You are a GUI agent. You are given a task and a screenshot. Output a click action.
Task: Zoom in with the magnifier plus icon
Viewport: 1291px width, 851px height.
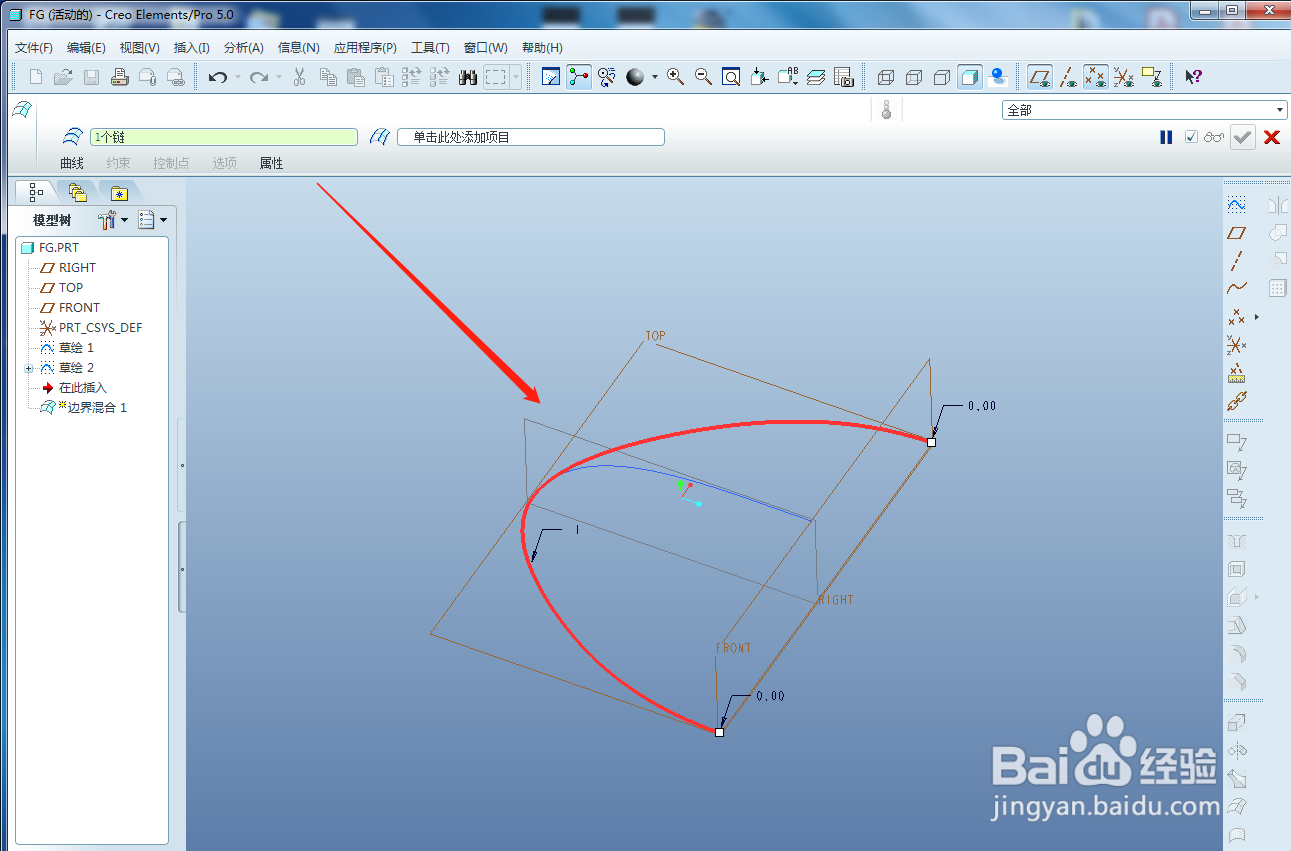676,77
